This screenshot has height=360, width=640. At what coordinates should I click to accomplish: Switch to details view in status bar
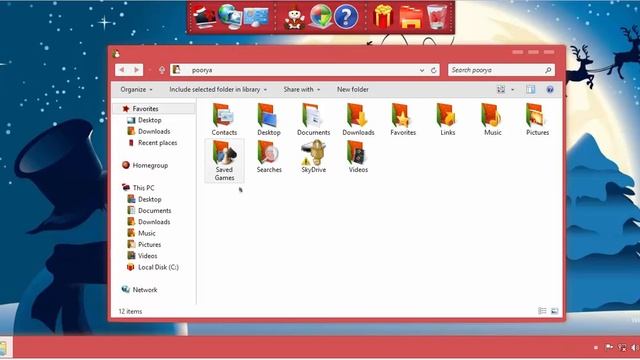click(x=542, y=311)
